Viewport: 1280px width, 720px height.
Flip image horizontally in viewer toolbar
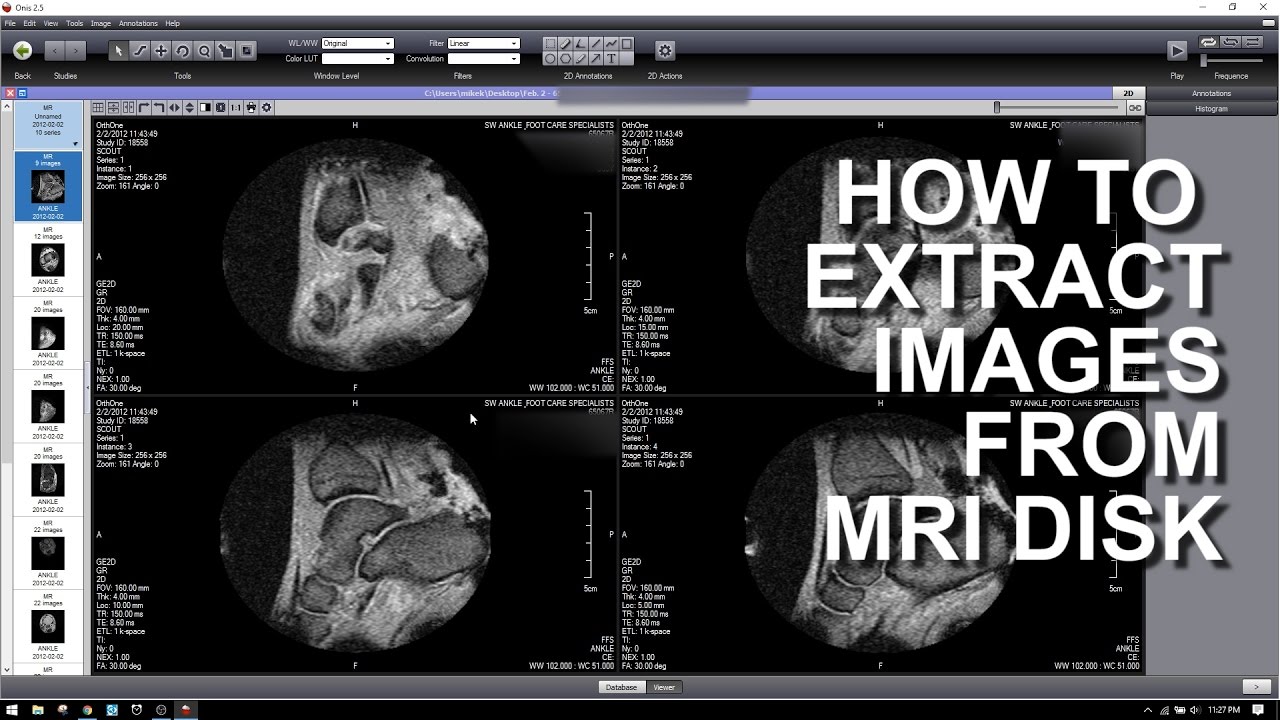coord(174,107)
